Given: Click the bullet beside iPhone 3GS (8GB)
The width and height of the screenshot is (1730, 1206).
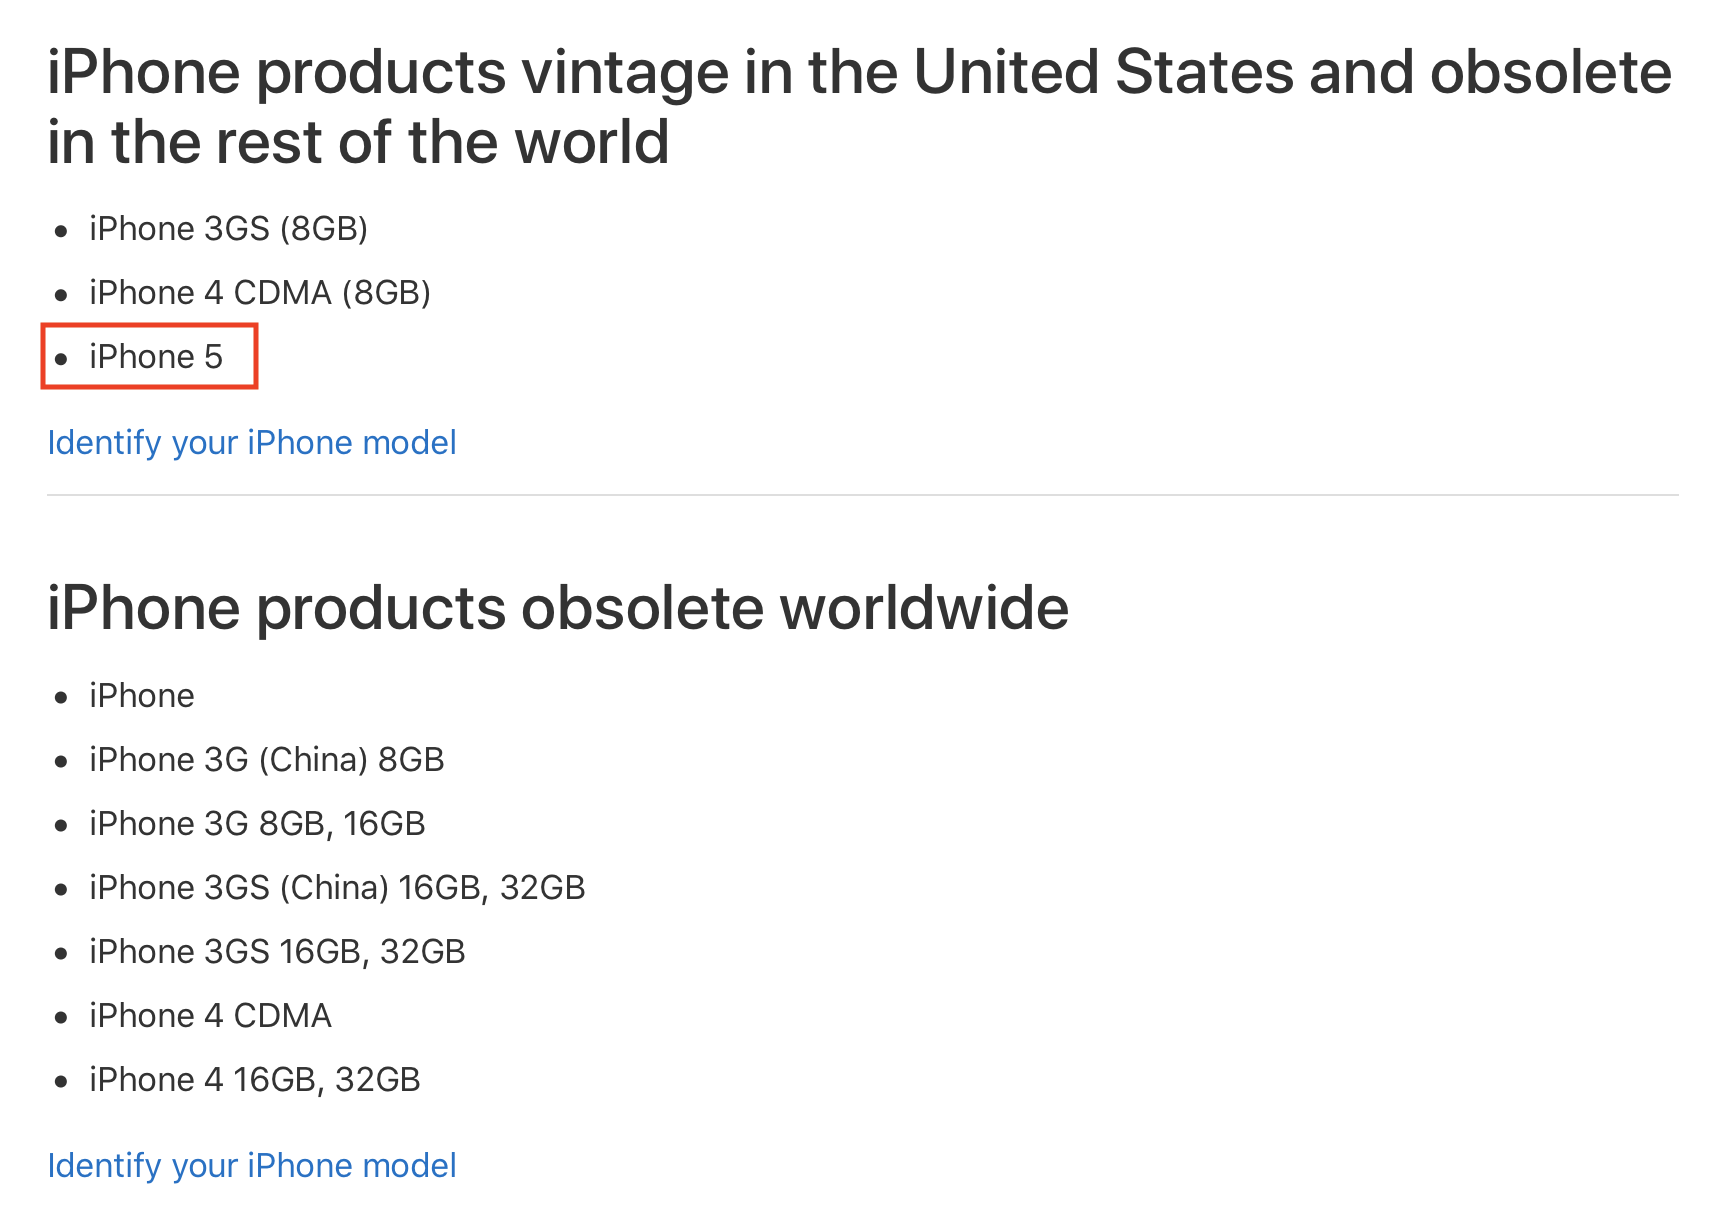Looking at the screenshot, I should [x=62, y=231].
